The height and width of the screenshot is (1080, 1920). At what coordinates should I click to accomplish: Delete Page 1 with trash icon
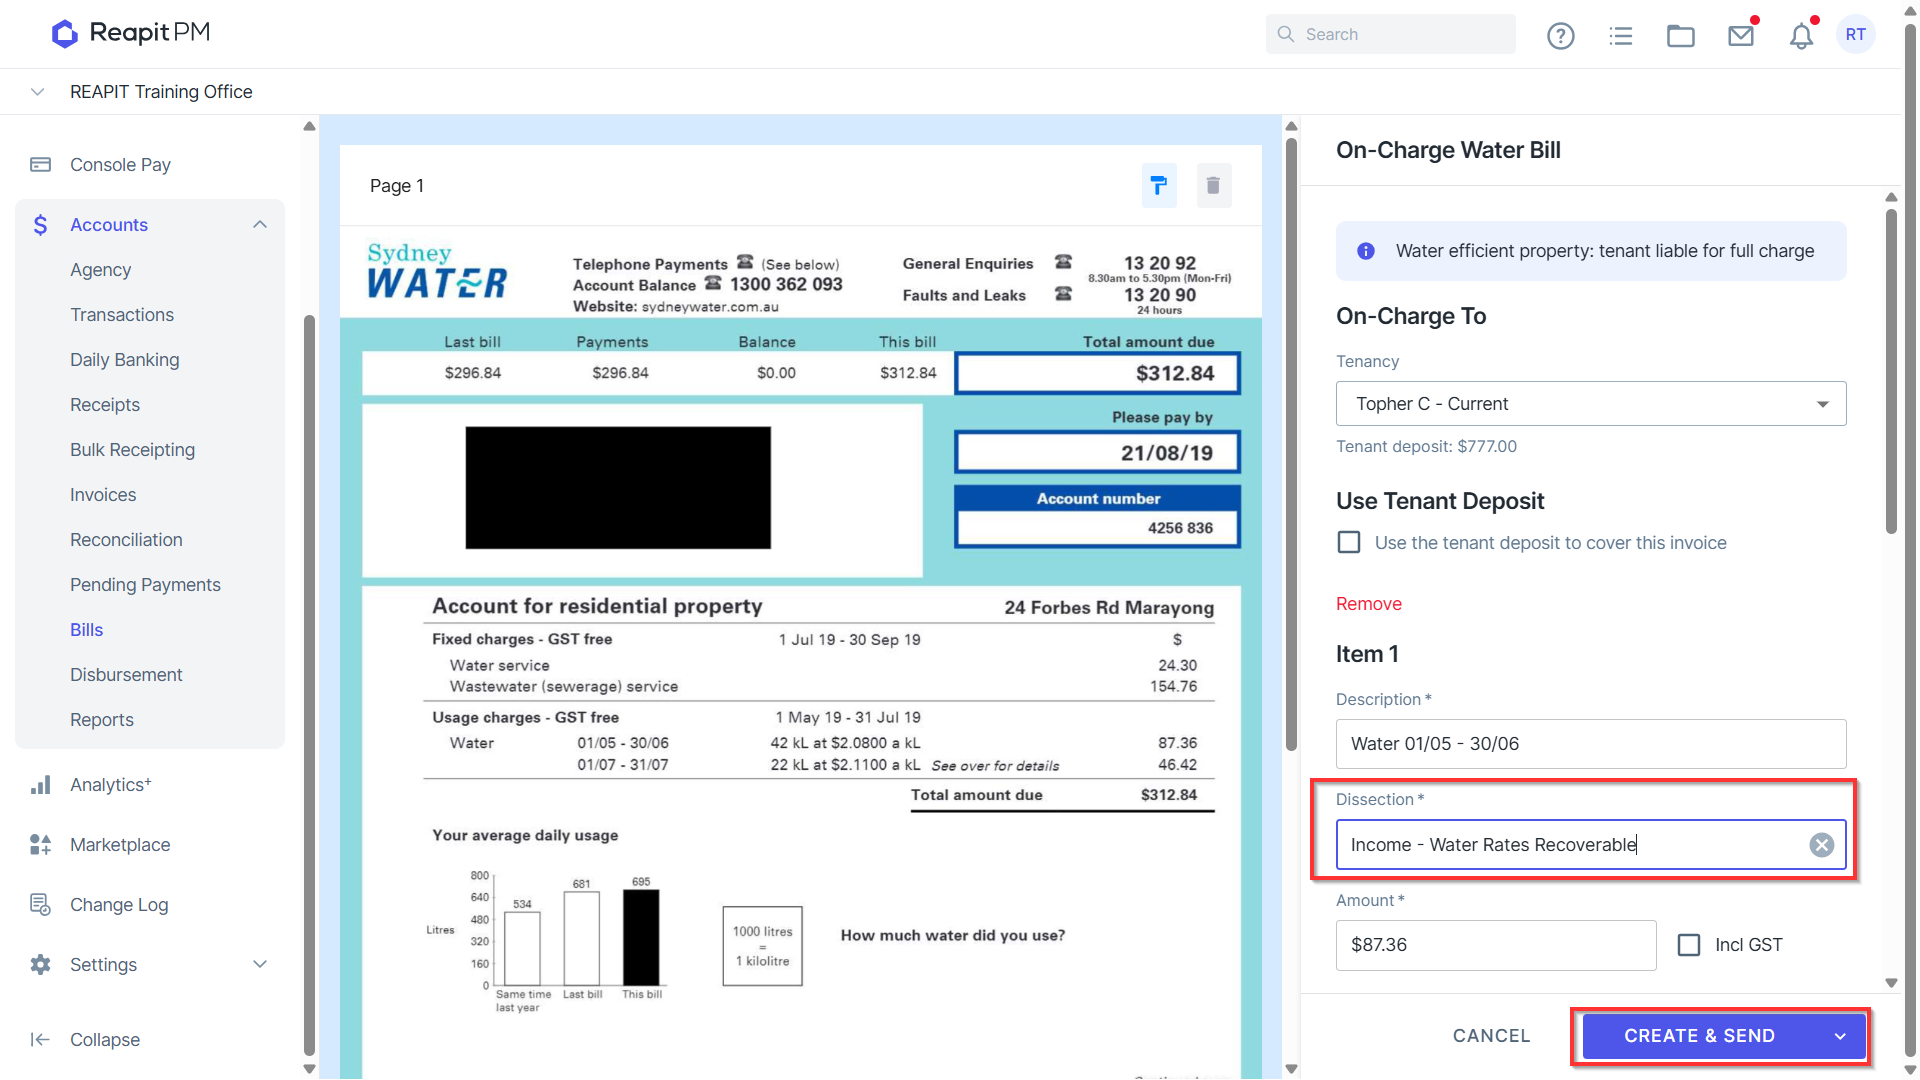pyautogui.click(x=1213, y=185)
